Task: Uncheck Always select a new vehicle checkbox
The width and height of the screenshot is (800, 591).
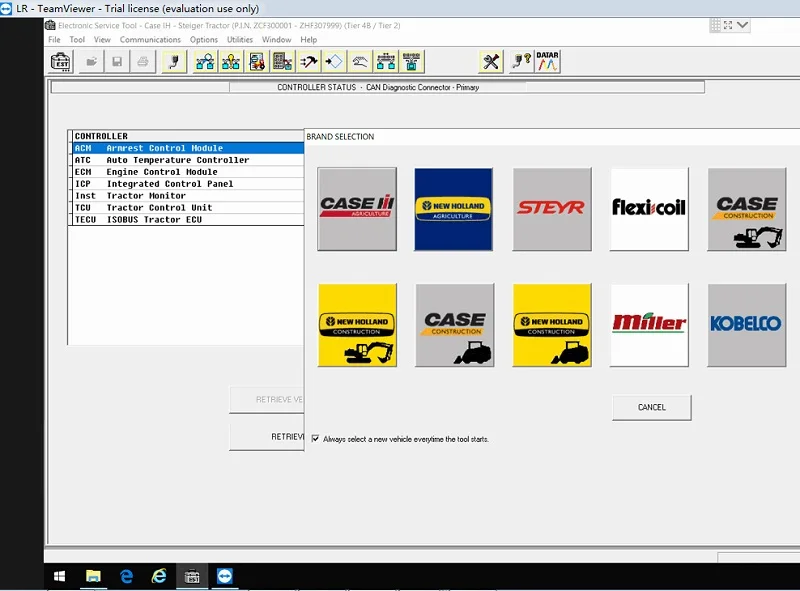Action: [x=315, y=438]
